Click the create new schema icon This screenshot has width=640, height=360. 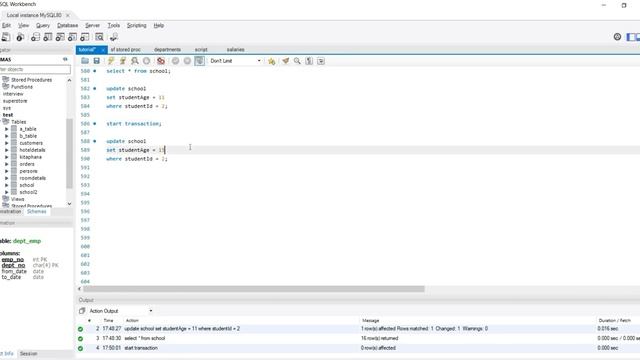pyautogui.click(x=36, y=37)
